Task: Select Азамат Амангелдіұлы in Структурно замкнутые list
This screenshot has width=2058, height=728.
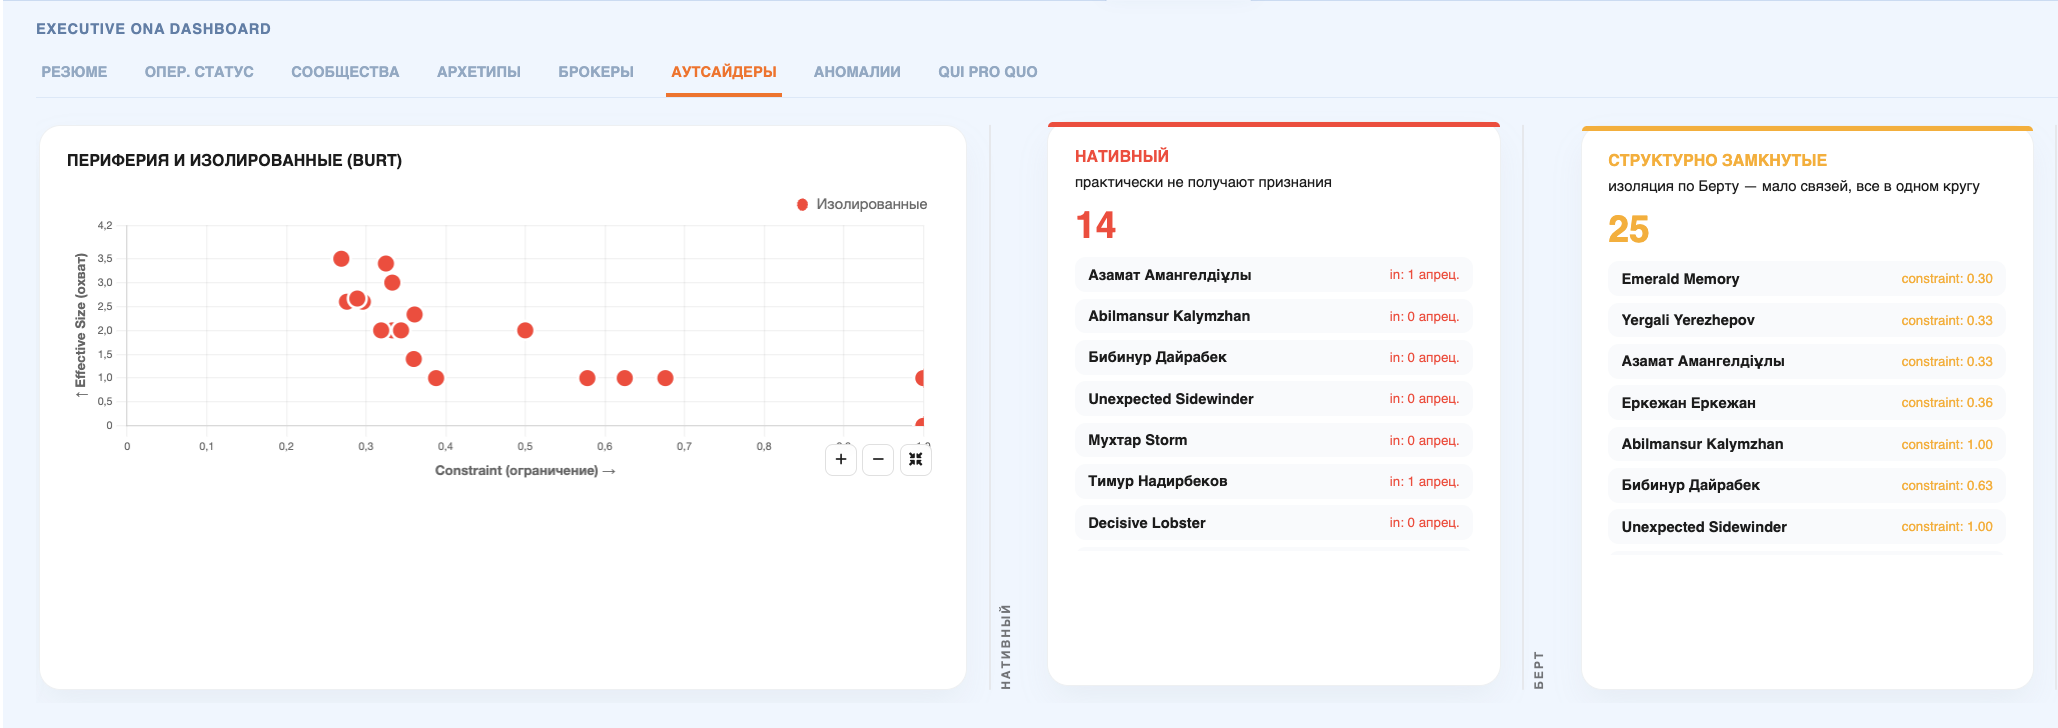Action: [1806, 361]
